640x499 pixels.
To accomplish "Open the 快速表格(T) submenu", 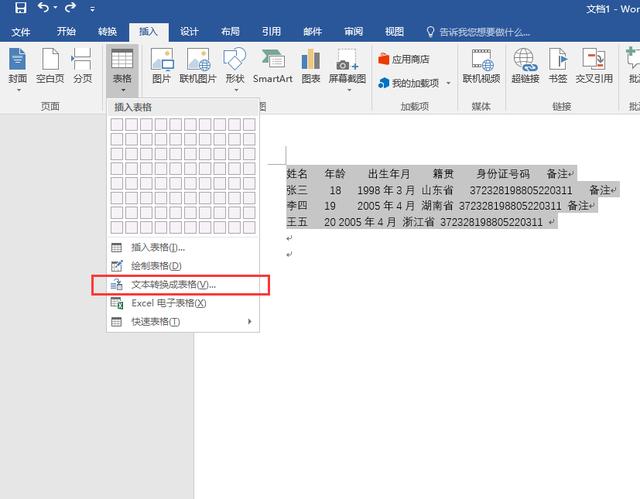I will tap(183, 322).
